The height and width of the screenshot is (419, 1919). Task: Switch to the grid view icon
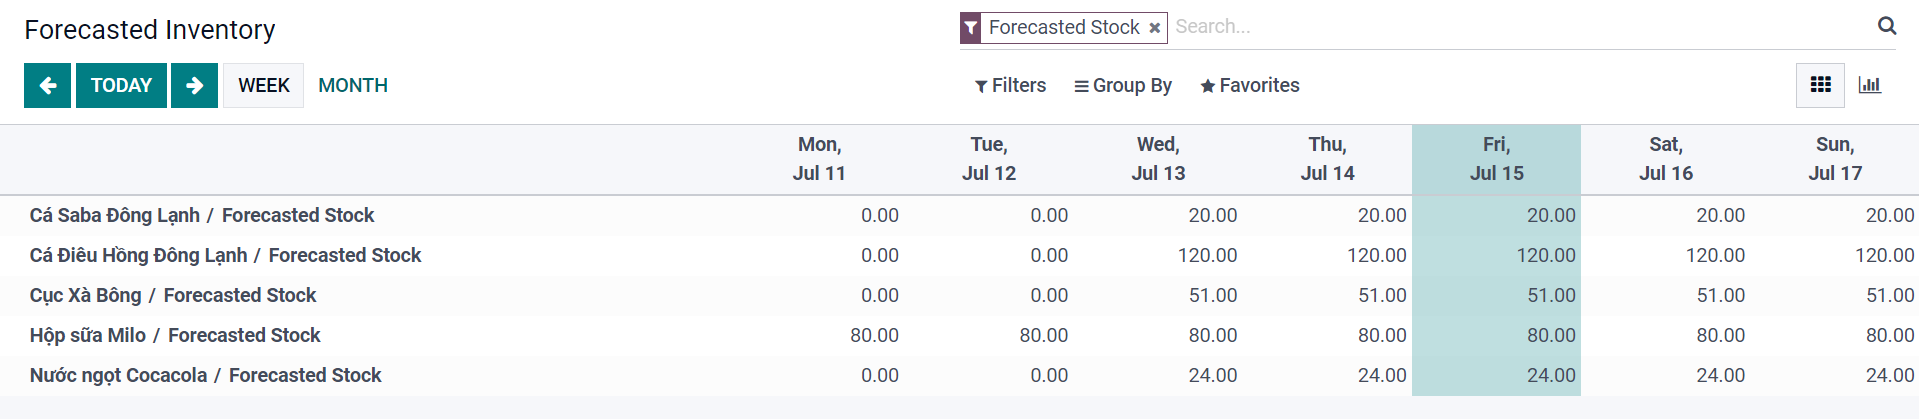[x=1820, y=86]
